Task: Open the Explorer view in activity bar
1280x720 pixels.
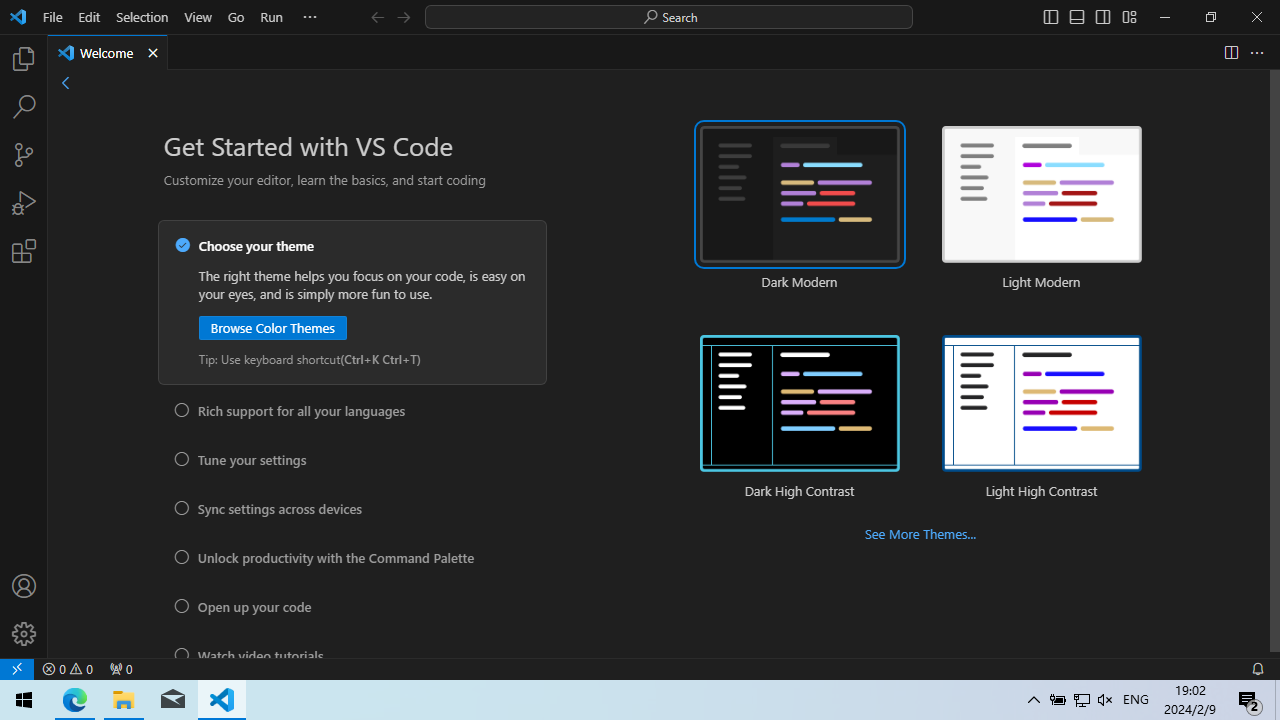Action: pos(24,60)
